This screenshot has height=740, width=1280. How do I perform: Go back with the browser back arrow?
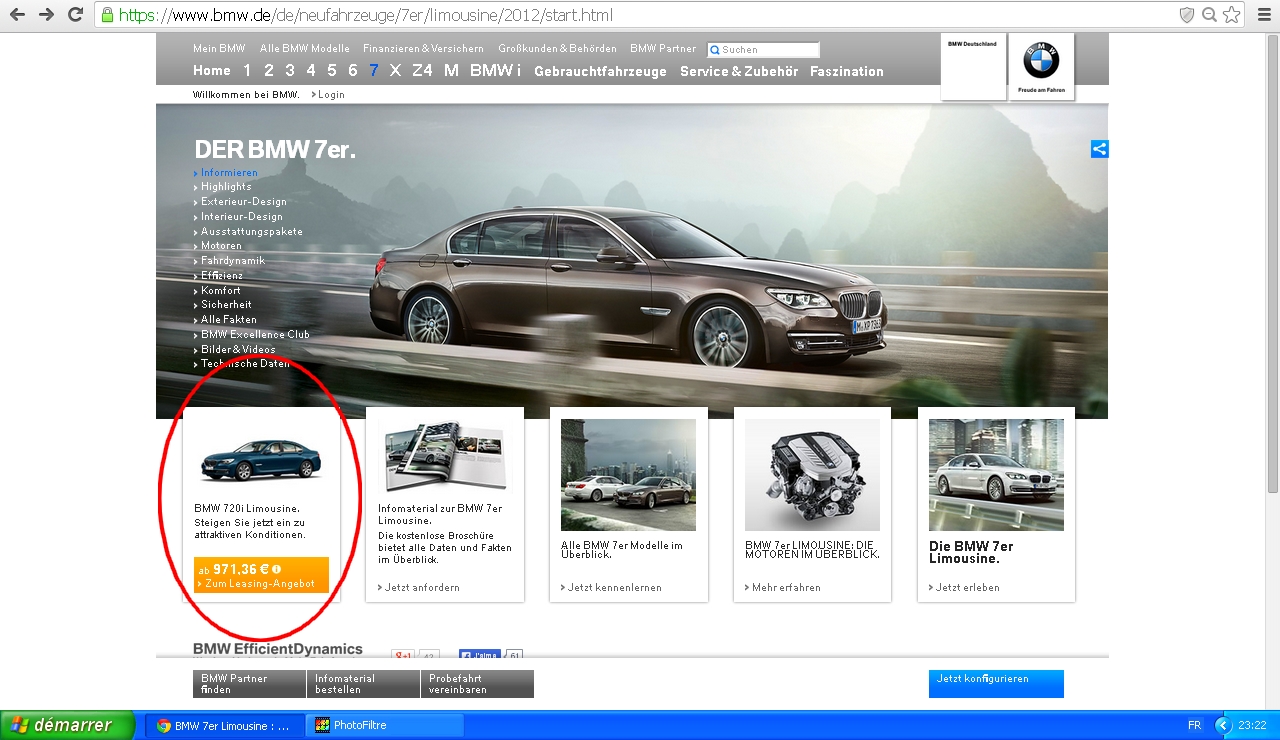[19, 15]
